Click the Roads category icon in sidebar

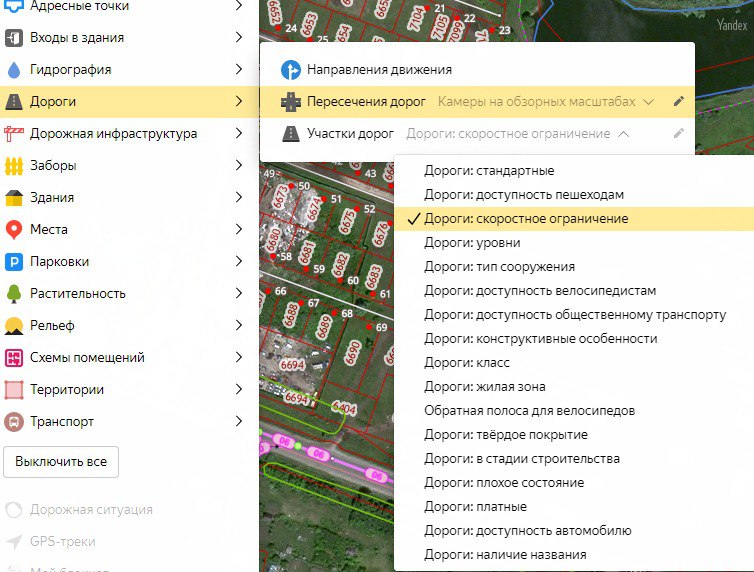pyautogui.click(x=14, y=101)
